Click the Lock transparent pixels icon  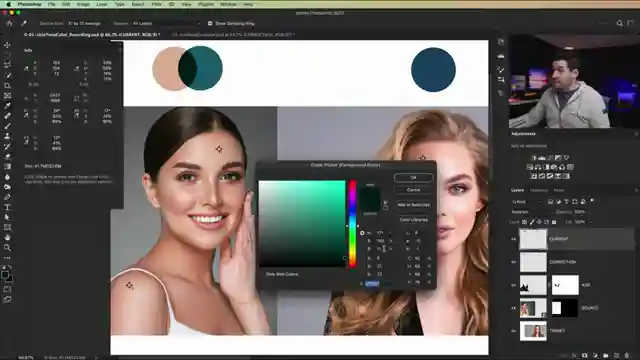click(524, 222)
